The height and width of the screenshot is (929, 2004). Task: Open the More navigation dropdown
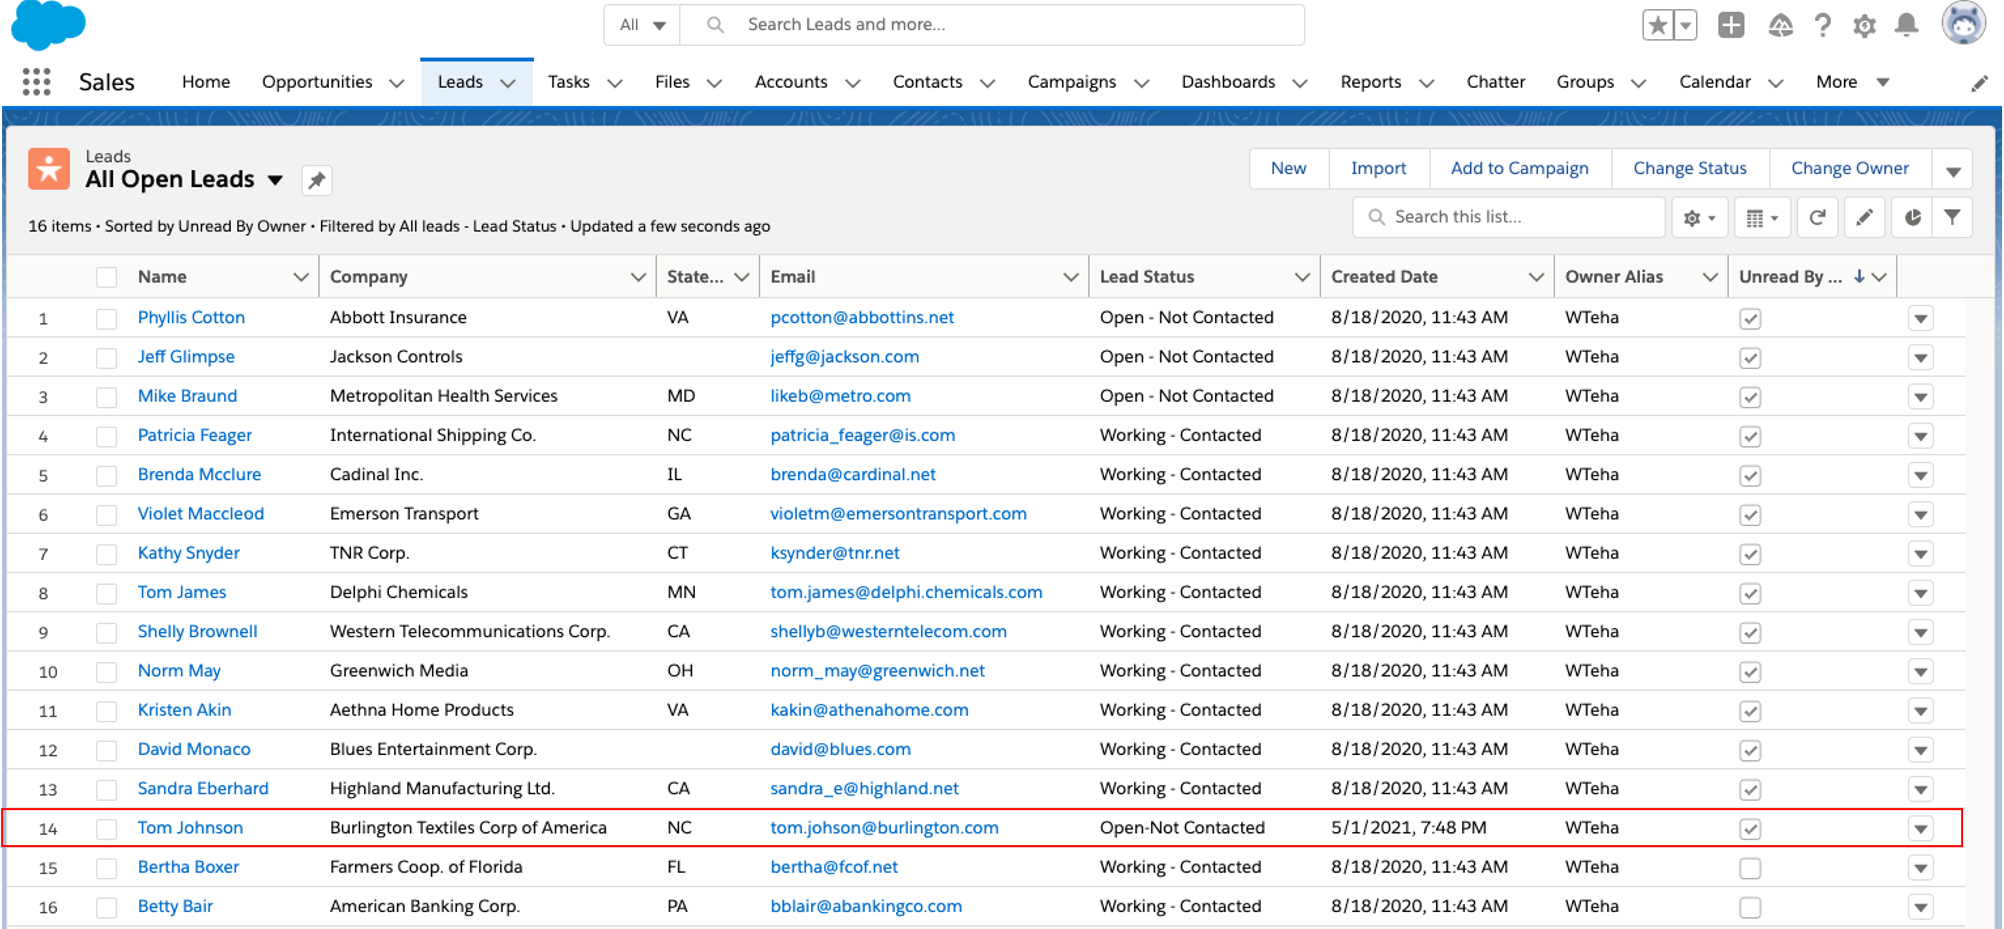[x=1852, y=82]
